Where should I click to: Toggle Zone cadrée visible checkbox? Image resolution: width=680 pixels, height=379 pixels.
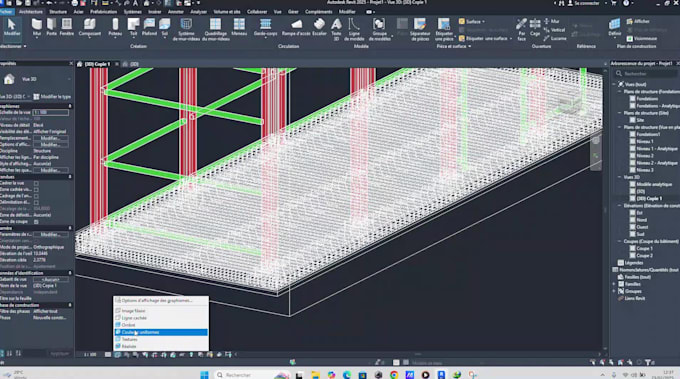click(x=36, y=190)
